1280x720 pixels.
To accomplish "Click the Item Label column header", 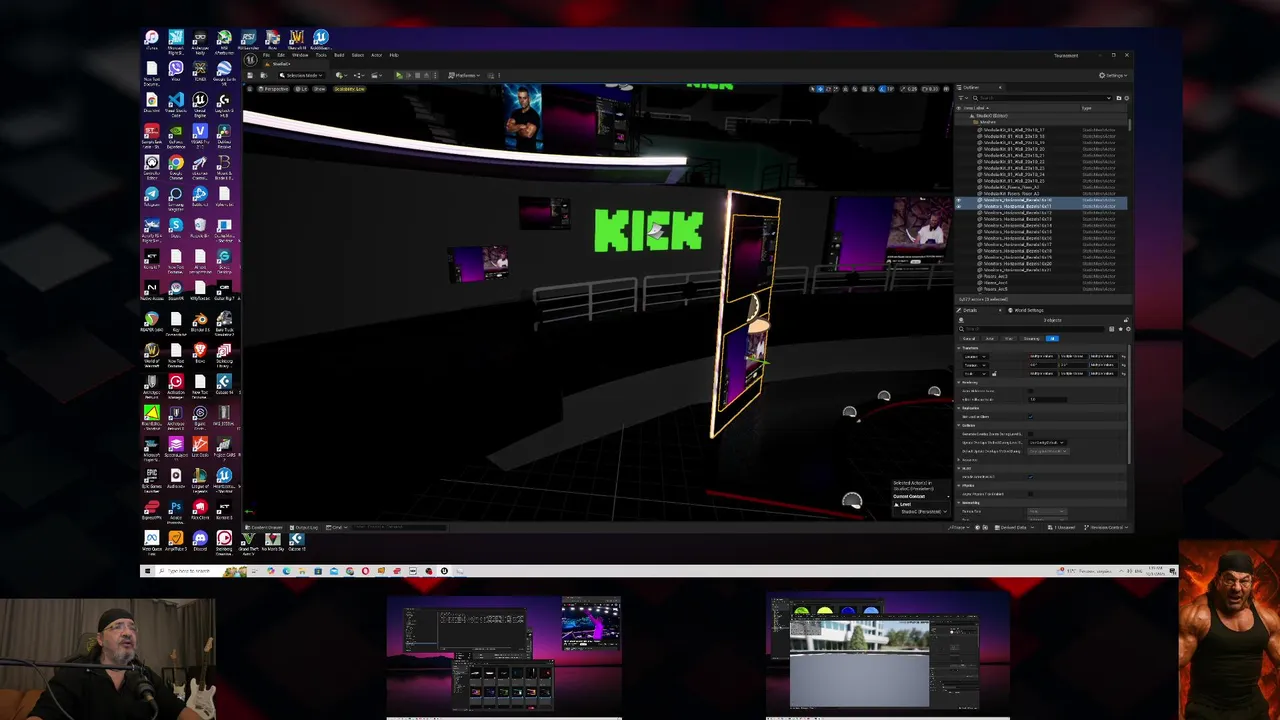I will pyautogui.click(x=975, y=108).
